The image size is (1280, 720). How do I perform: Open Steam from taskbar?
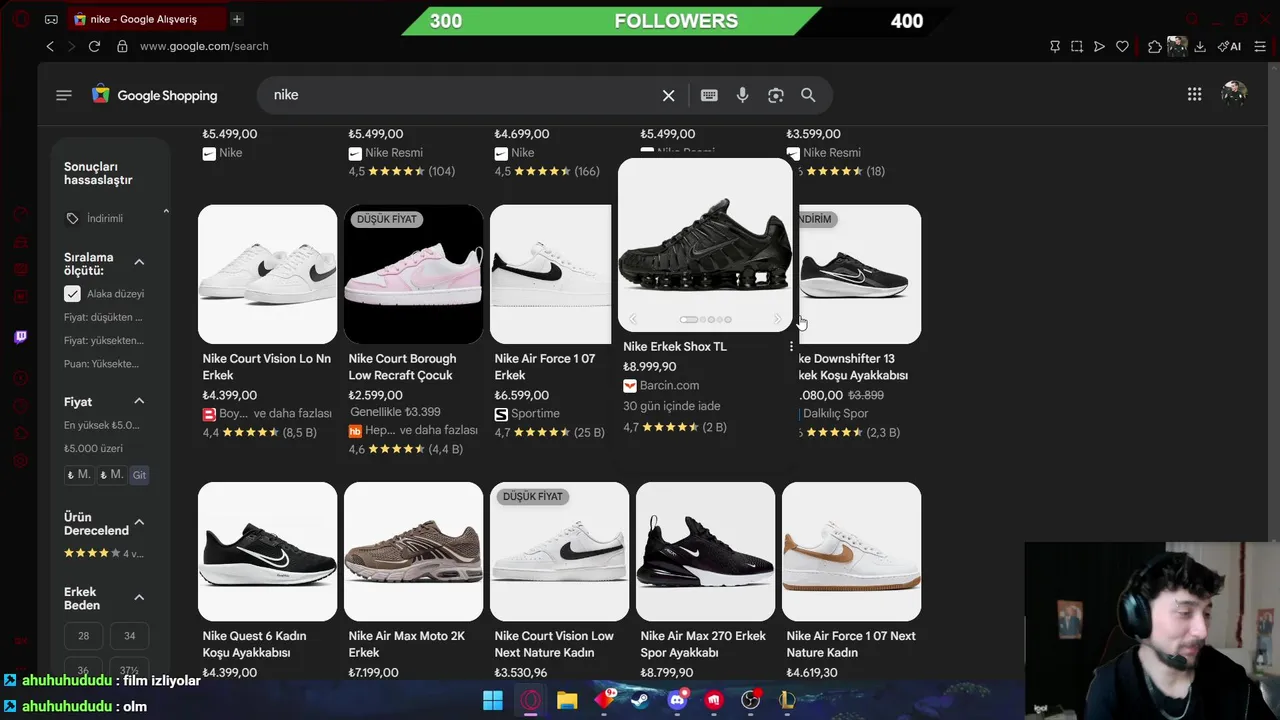coord(640,700)
